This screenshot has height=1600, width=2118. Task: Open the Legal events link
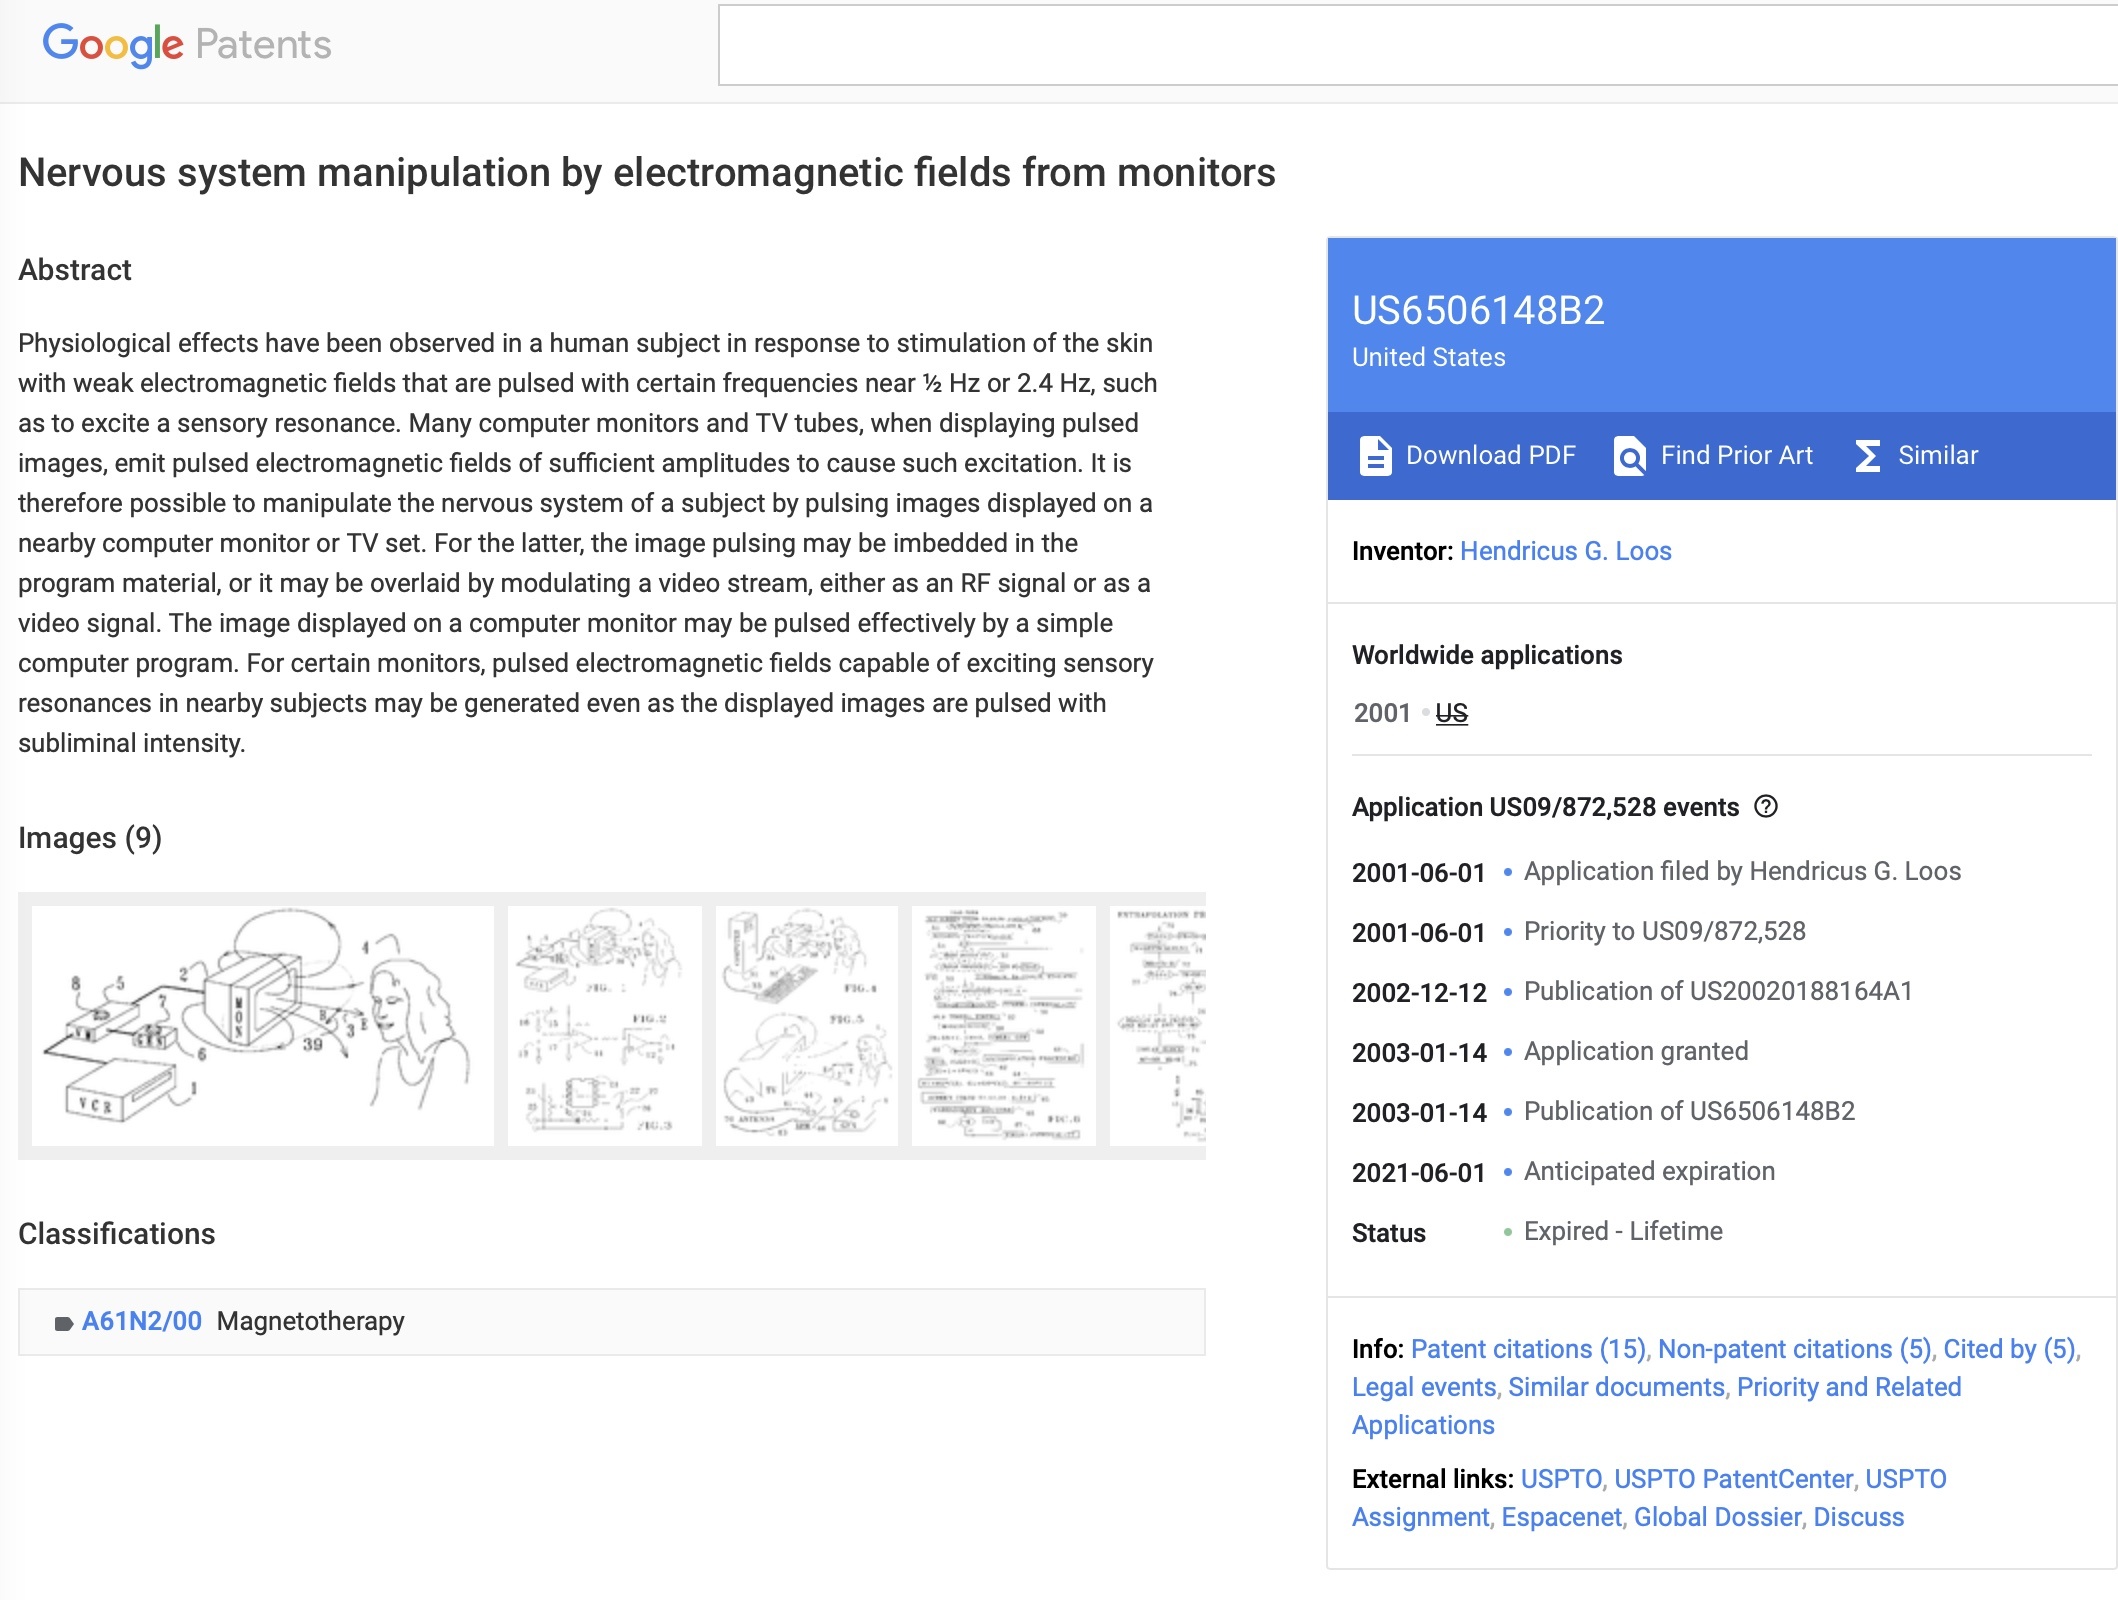coord(1423,1387)
